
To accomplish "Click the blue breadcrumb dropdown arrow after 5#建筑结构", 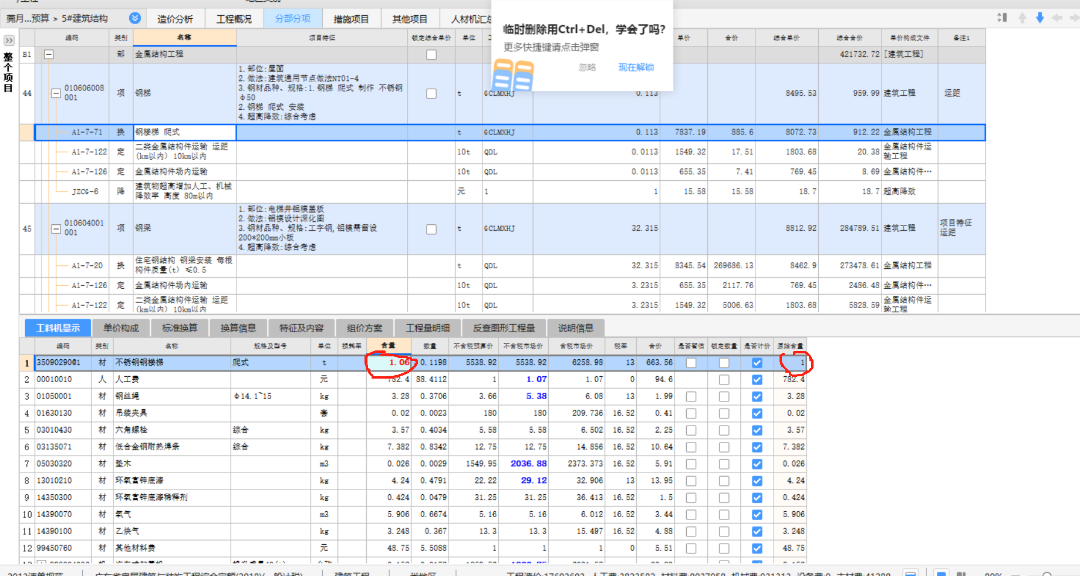I will pyautogui.click(x=135, y=19).
